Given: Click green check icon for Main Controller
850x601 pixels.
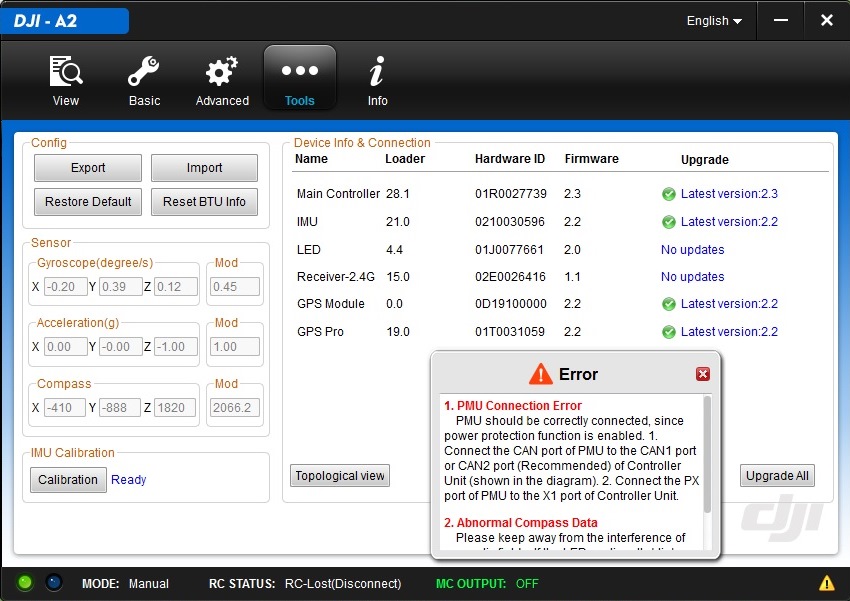Looking at the screenshot, I should tap(668, 194).
